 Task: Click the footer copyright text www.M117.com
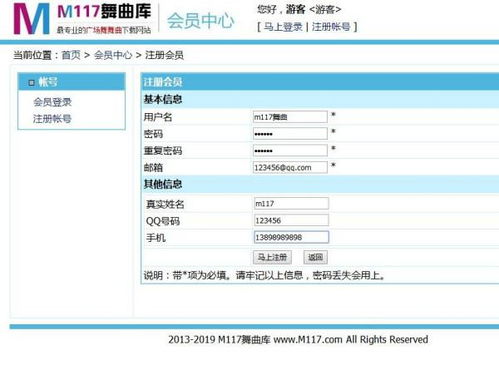pos(308,340)
